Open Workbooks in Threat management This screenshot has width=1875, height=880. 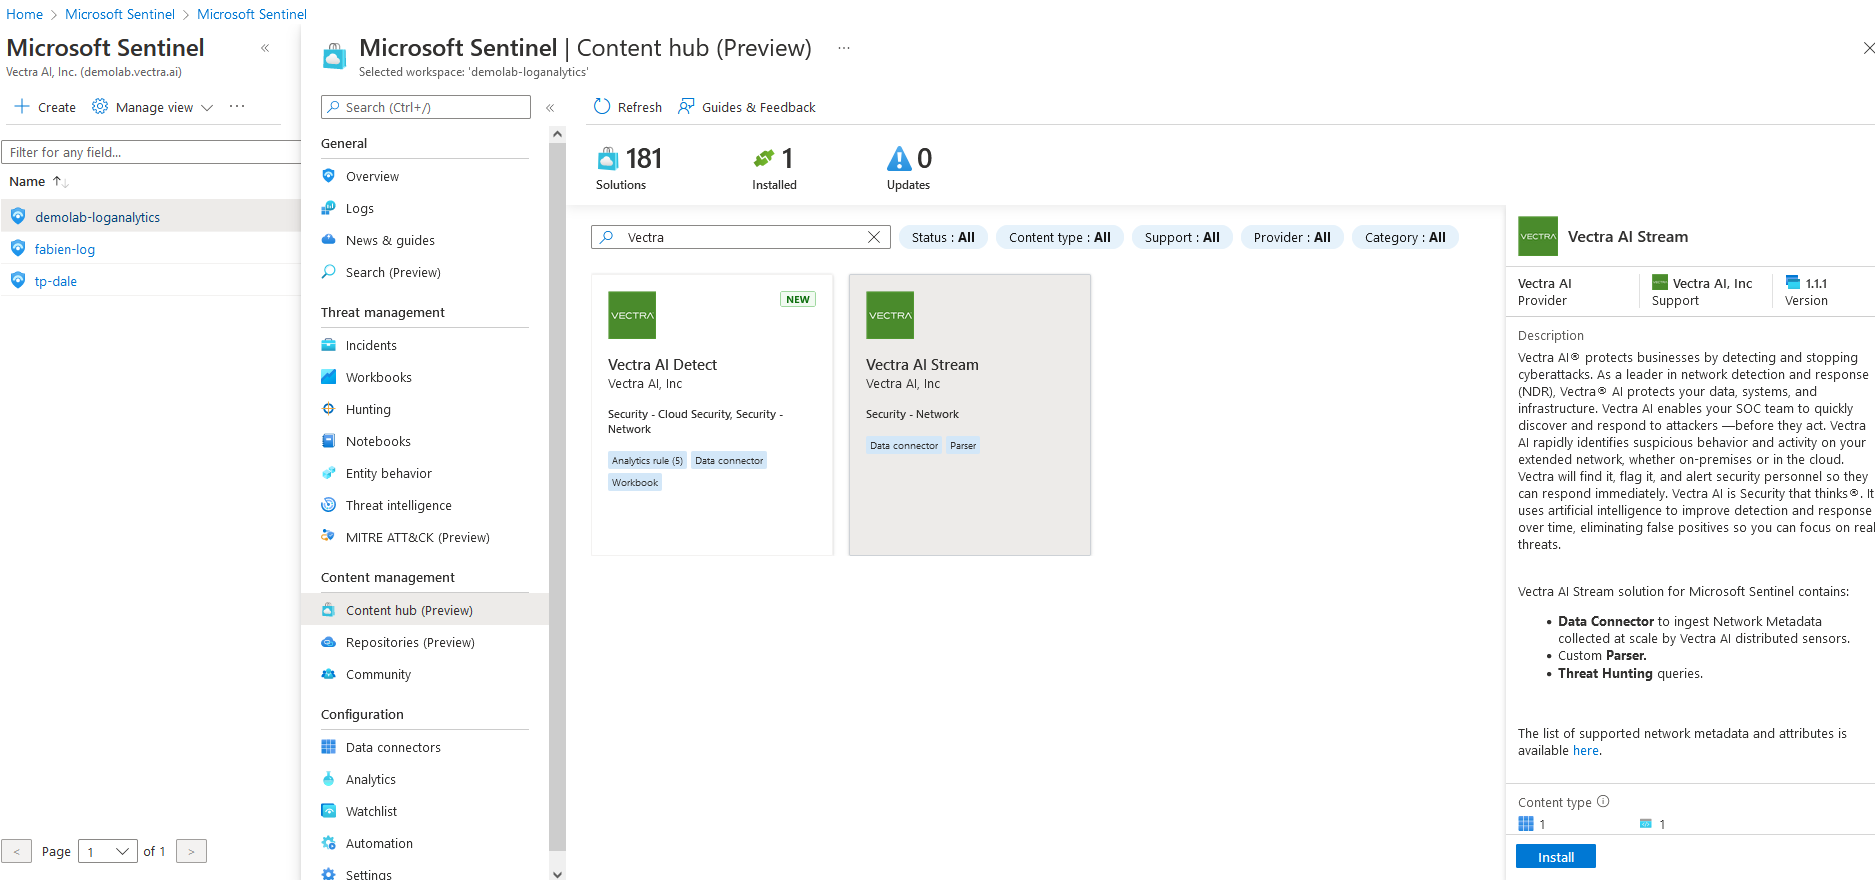coord(378,377)
